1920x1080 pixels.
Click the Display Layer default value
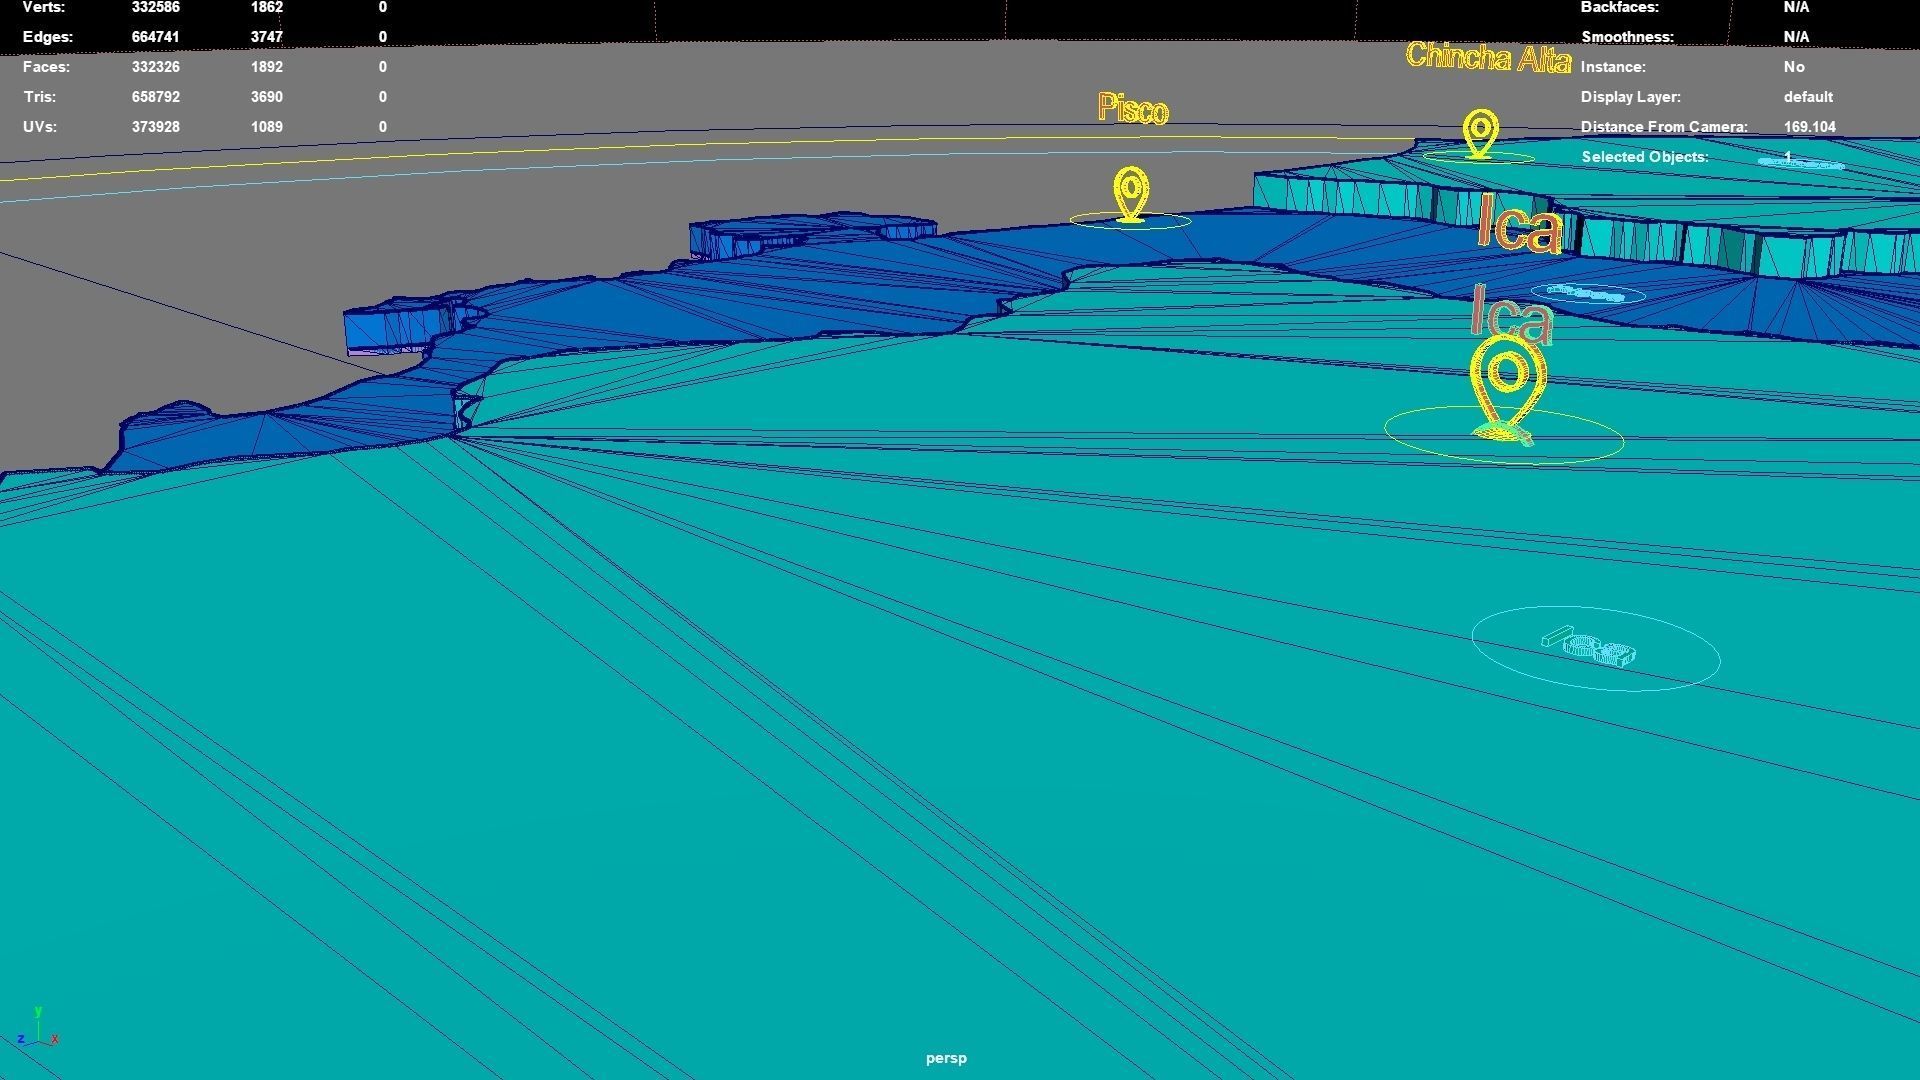click(x=1807, y=97)
